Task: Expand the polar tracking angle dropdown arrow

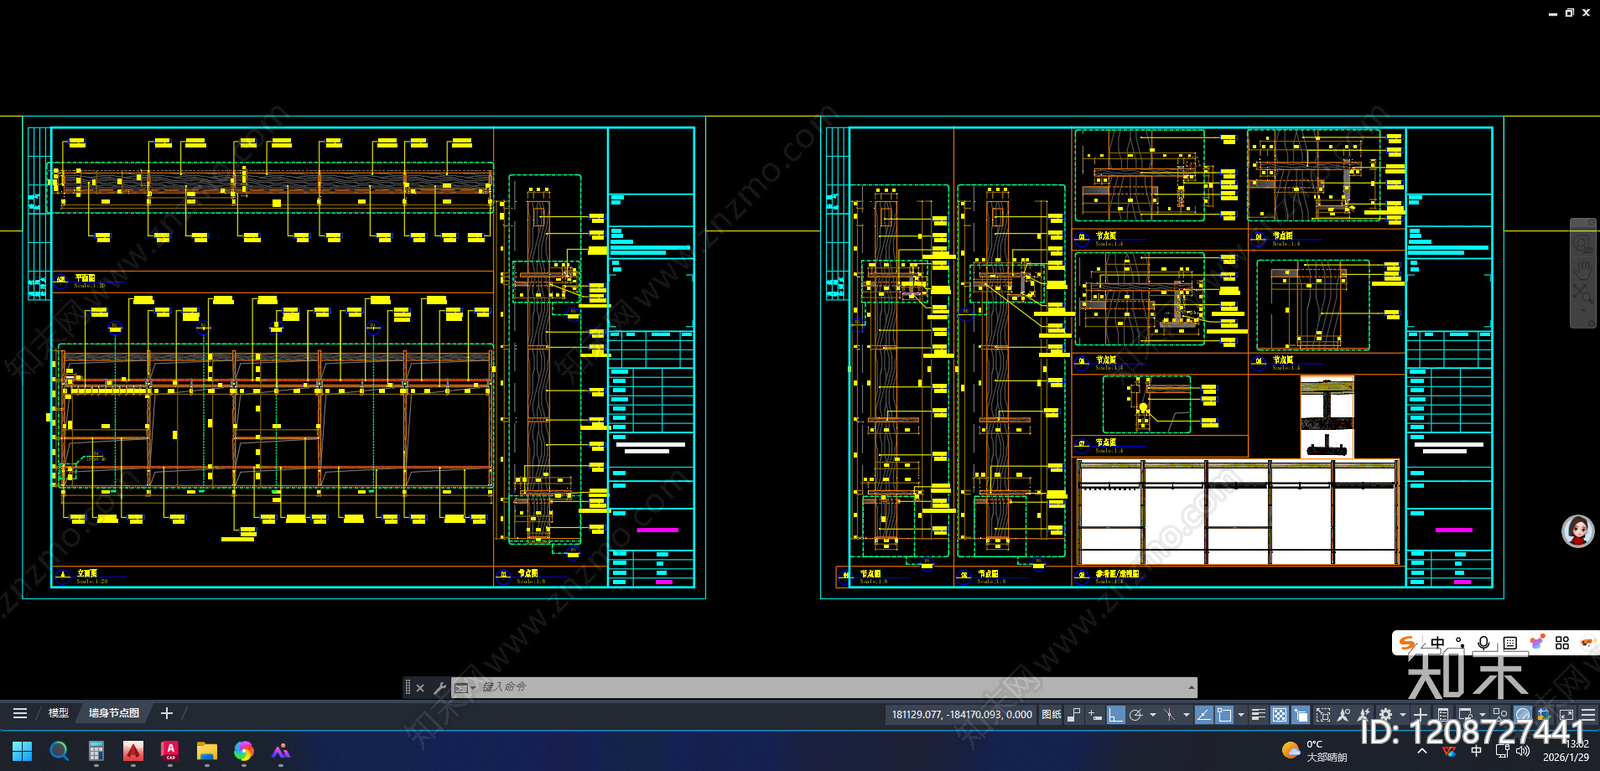Action: (x=1153, y=715)
